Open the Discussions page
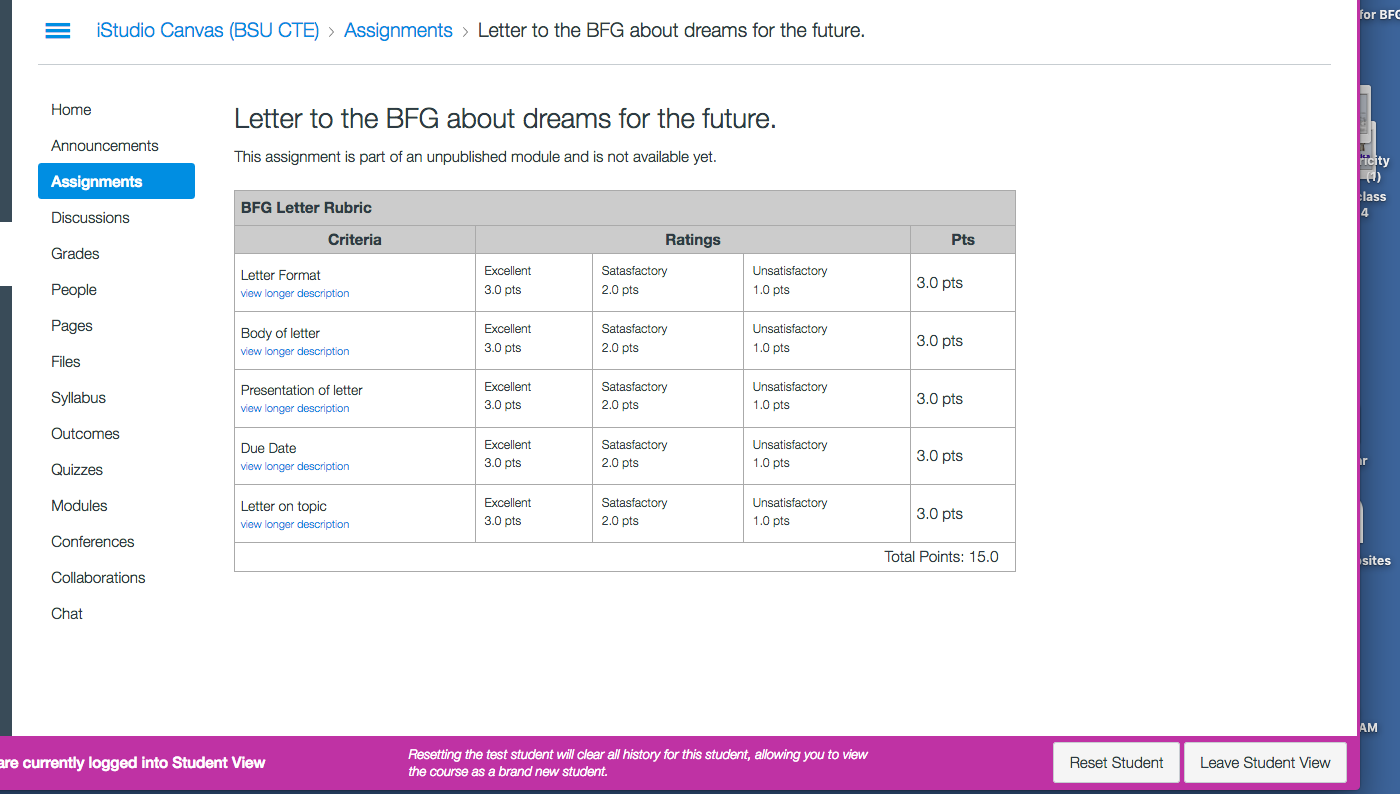The image size is (1400, 794). [x=90, y=218]
